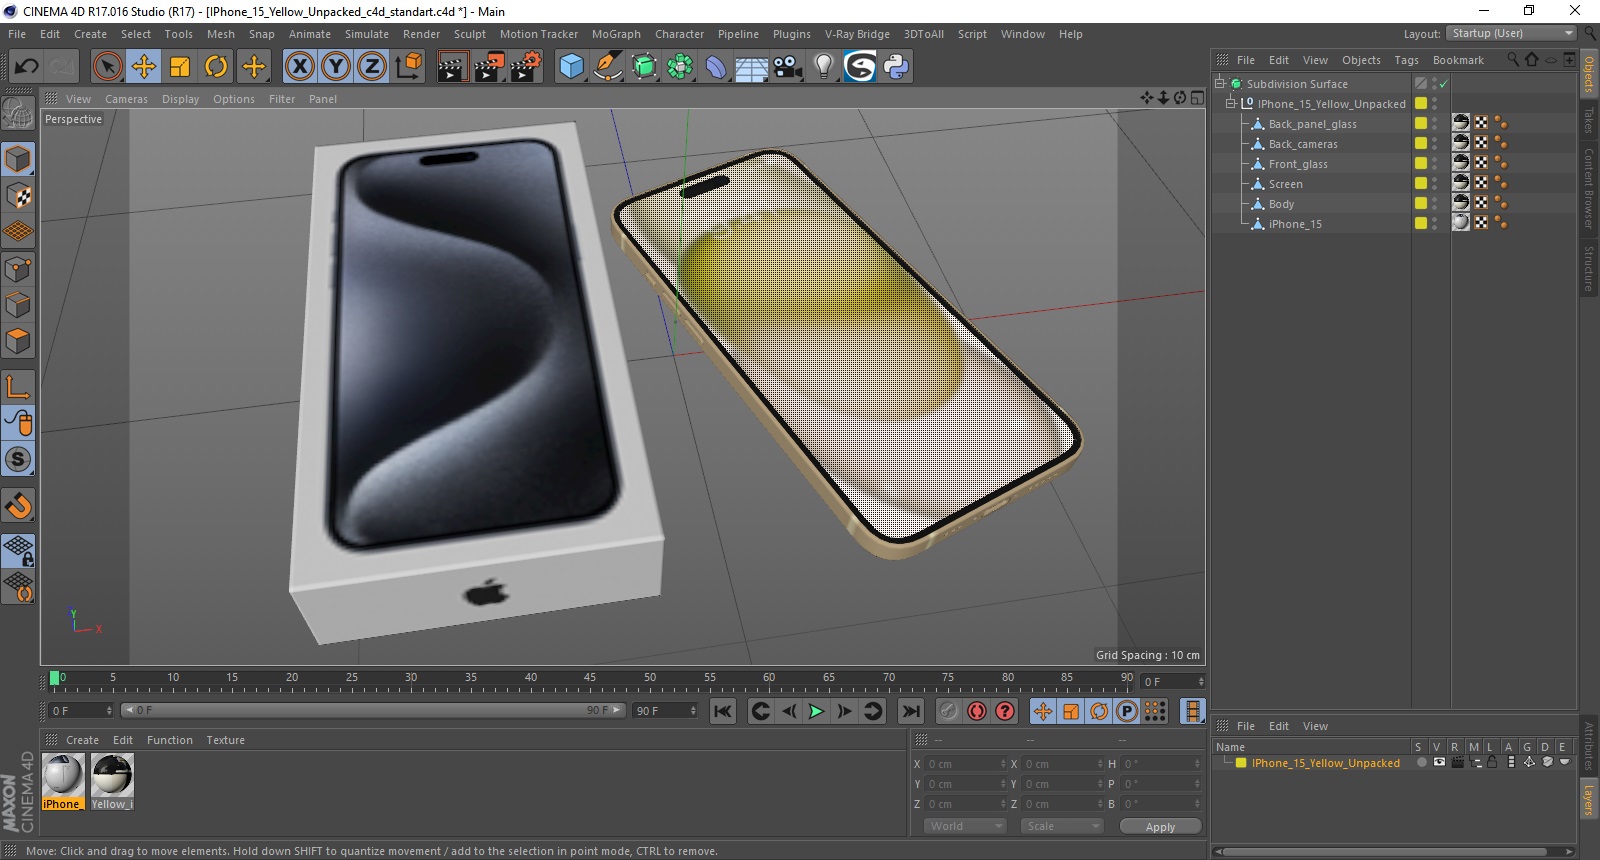Image resolution: width=1600 pixels, height=860 pixels.
Task: Click timeline frame 45 marker
Action: tap(590, 678)
